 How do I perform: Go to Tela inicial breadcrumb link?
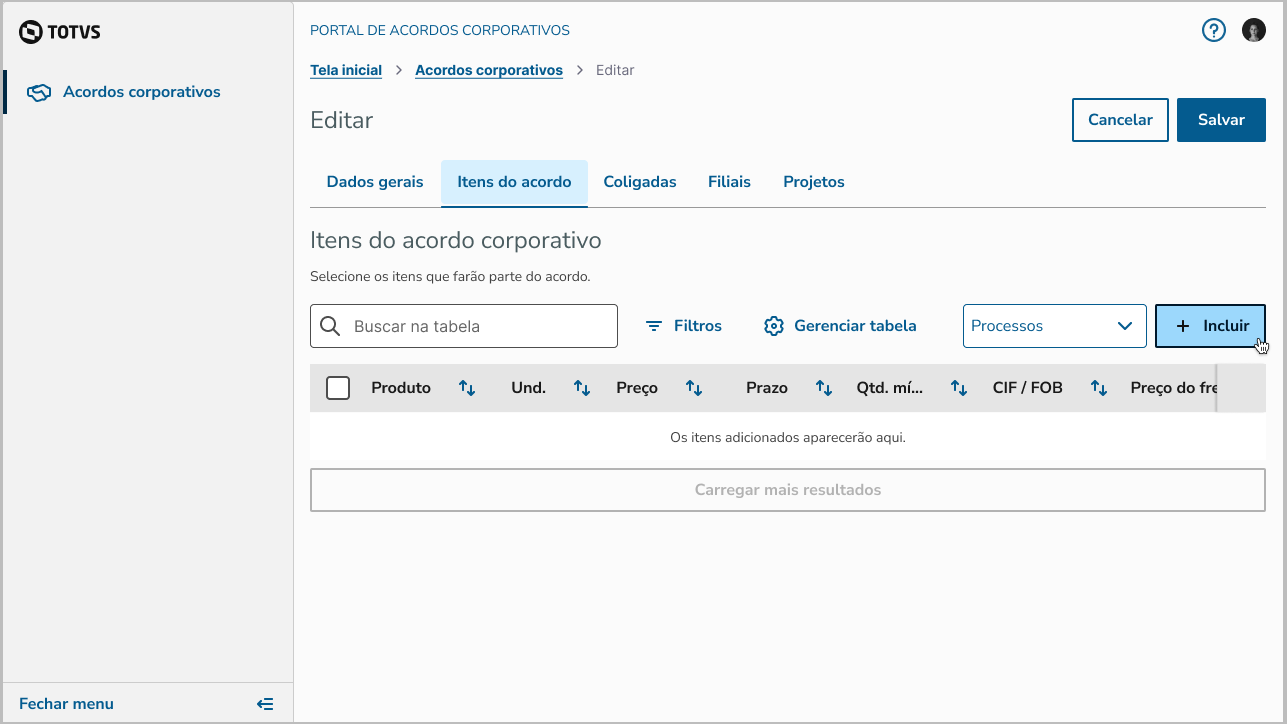pos(346,70)
